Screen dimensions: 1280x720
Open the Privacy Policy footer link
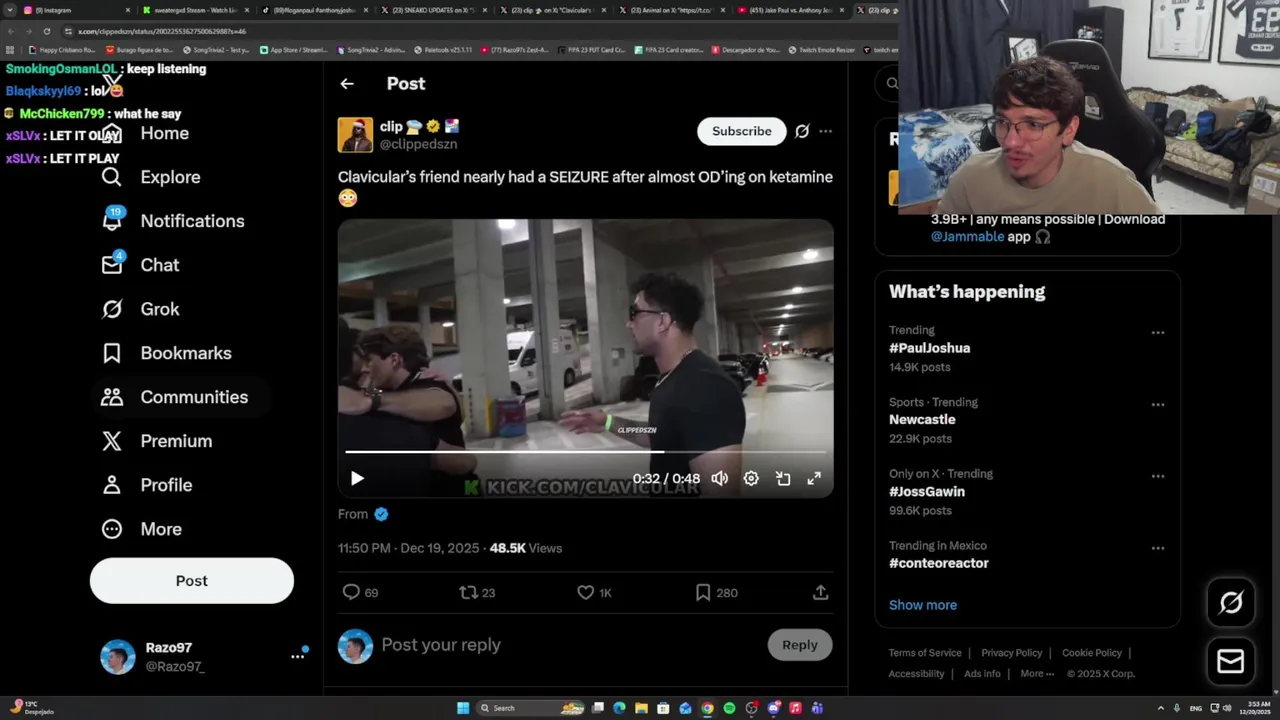pyautogui.click(x=1011, y=653)
